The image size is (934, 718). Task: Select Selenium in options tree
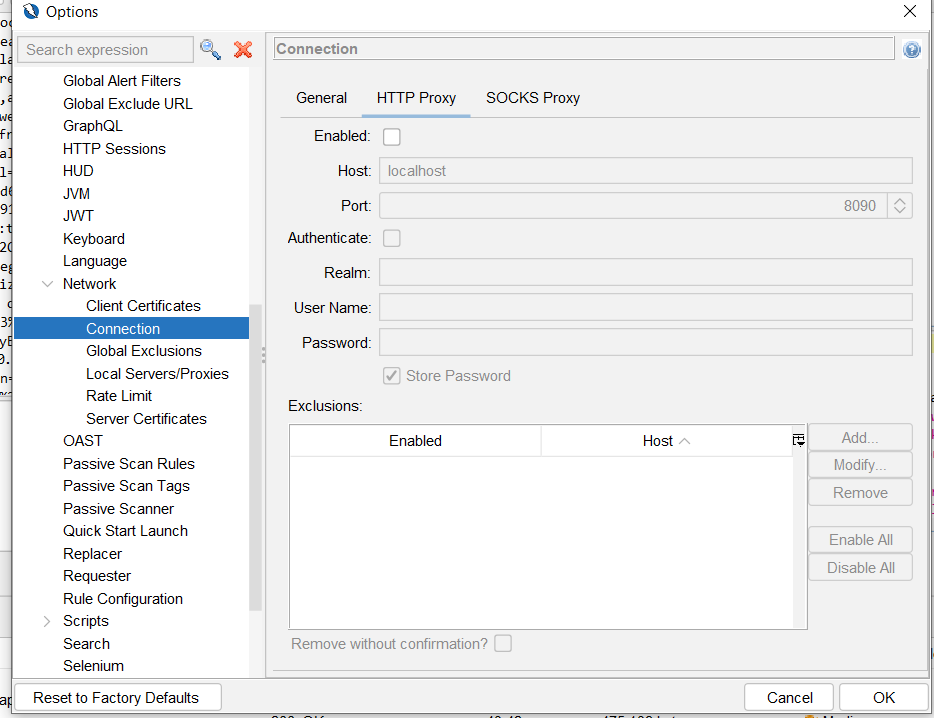click(93, 666)
